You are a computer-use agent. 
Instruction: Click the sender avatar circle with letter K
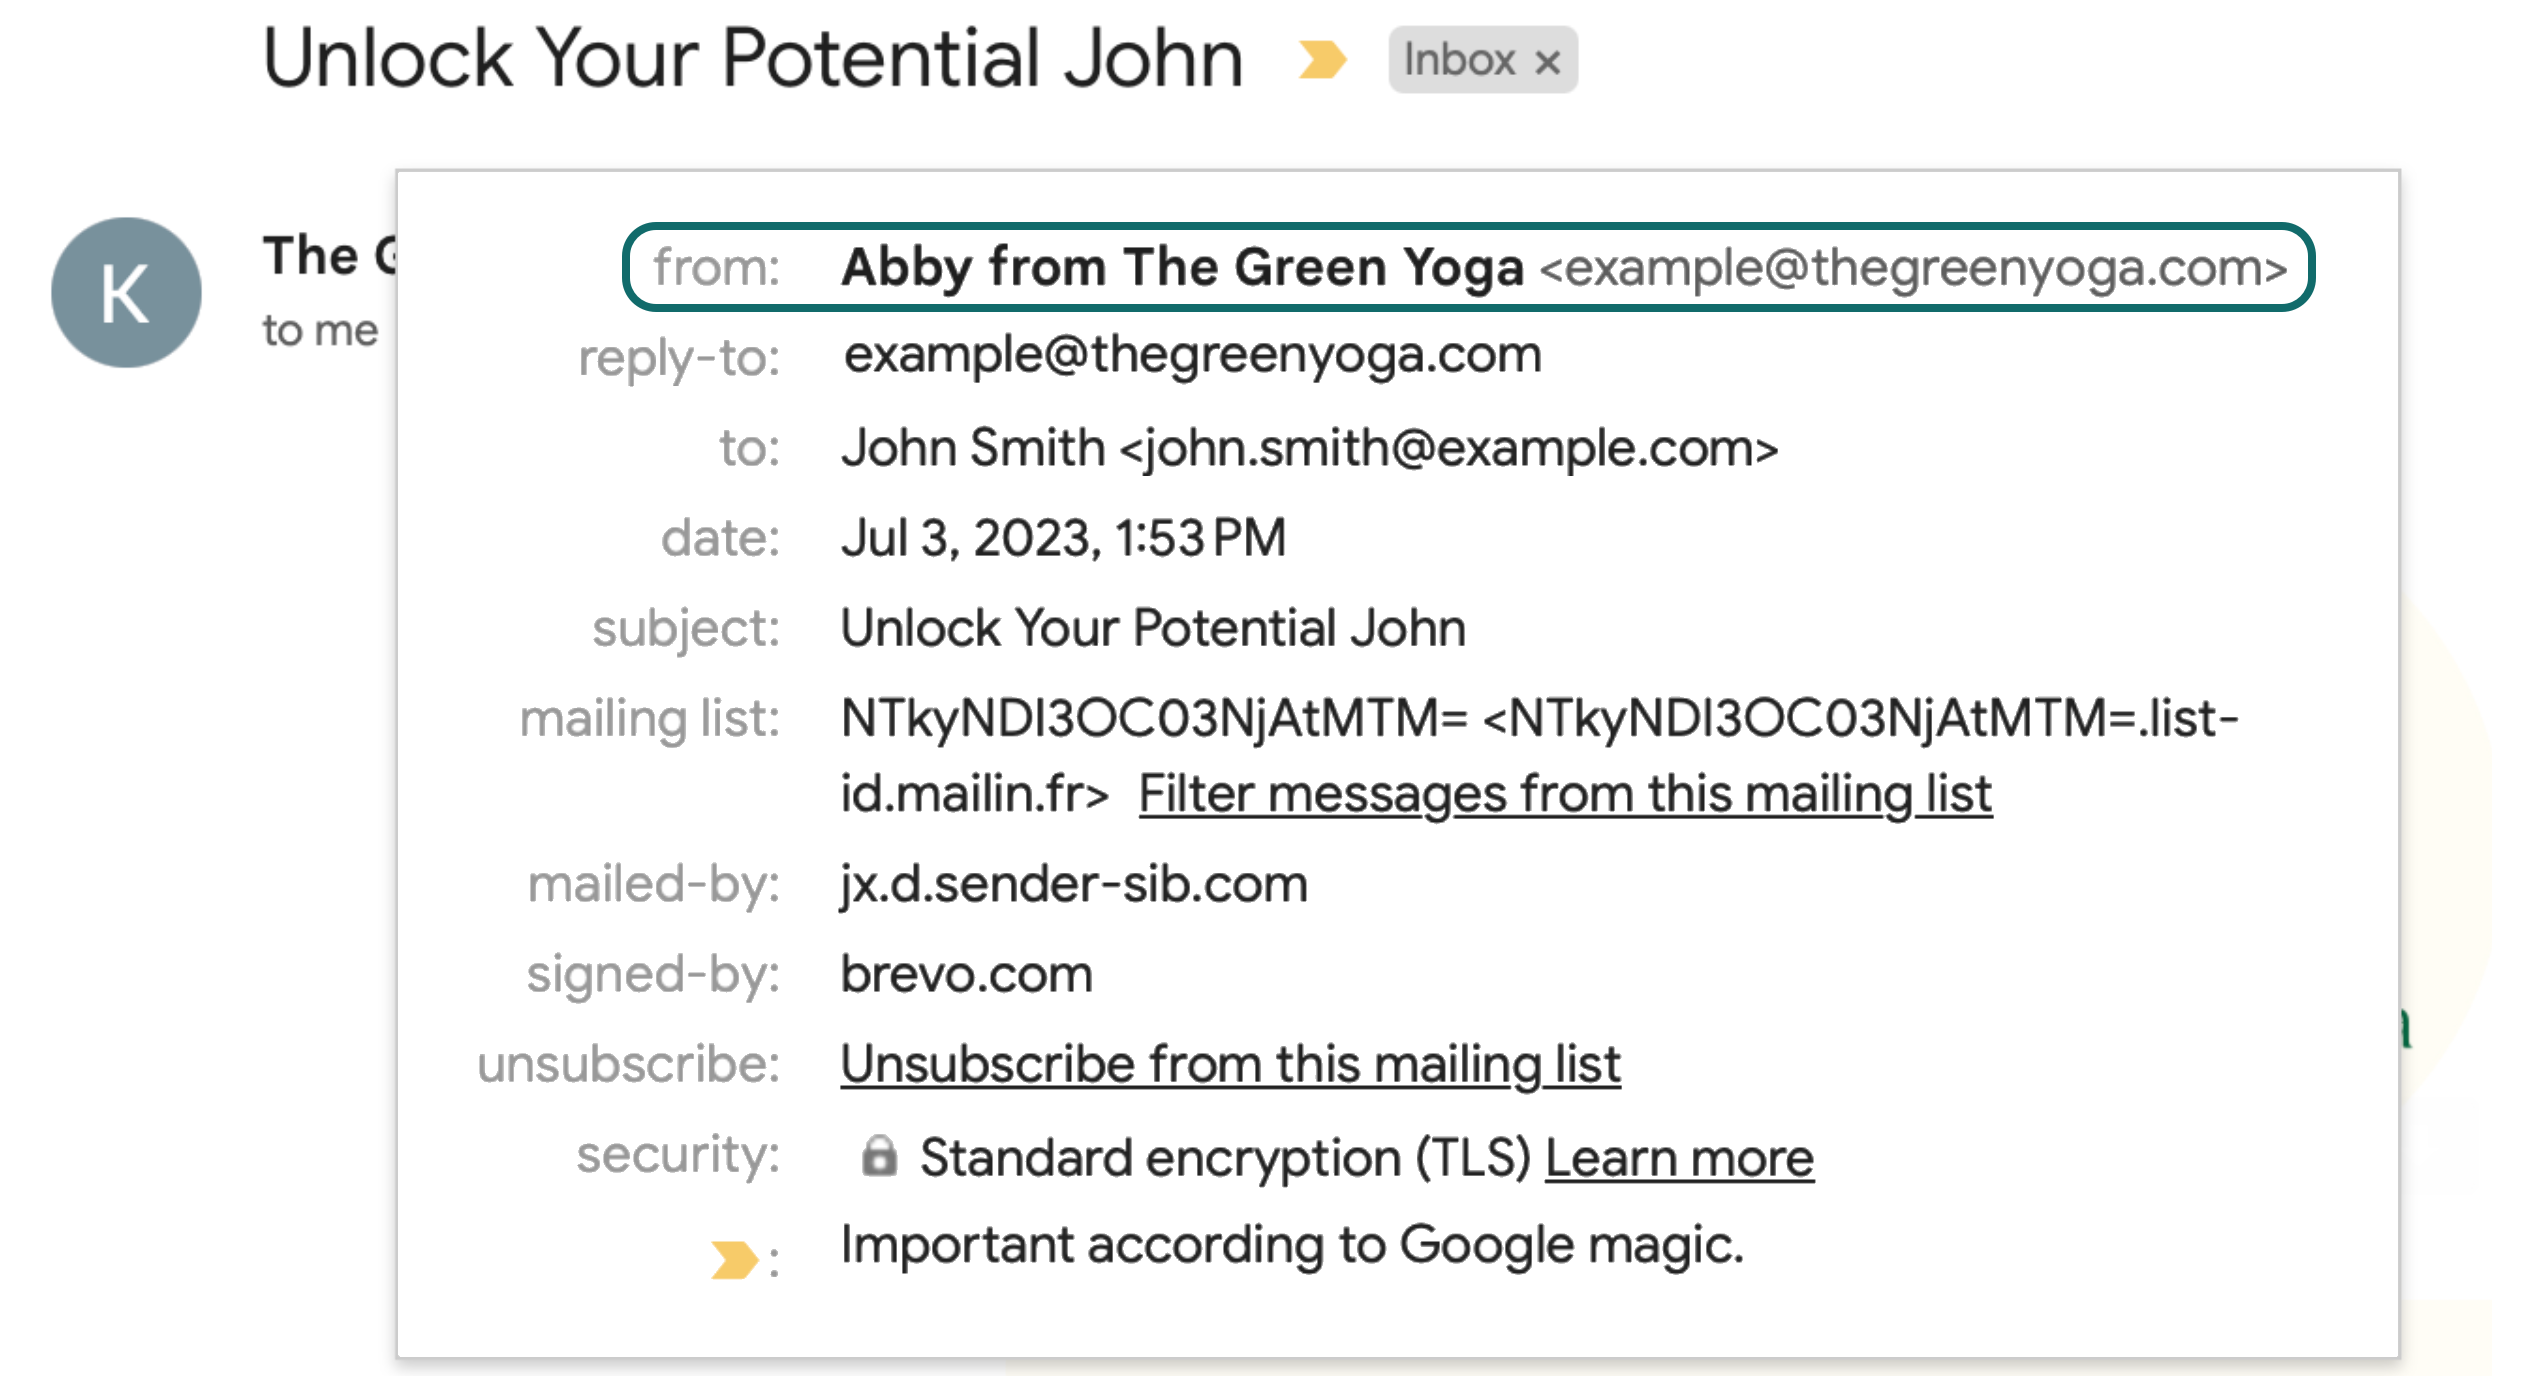125,292
